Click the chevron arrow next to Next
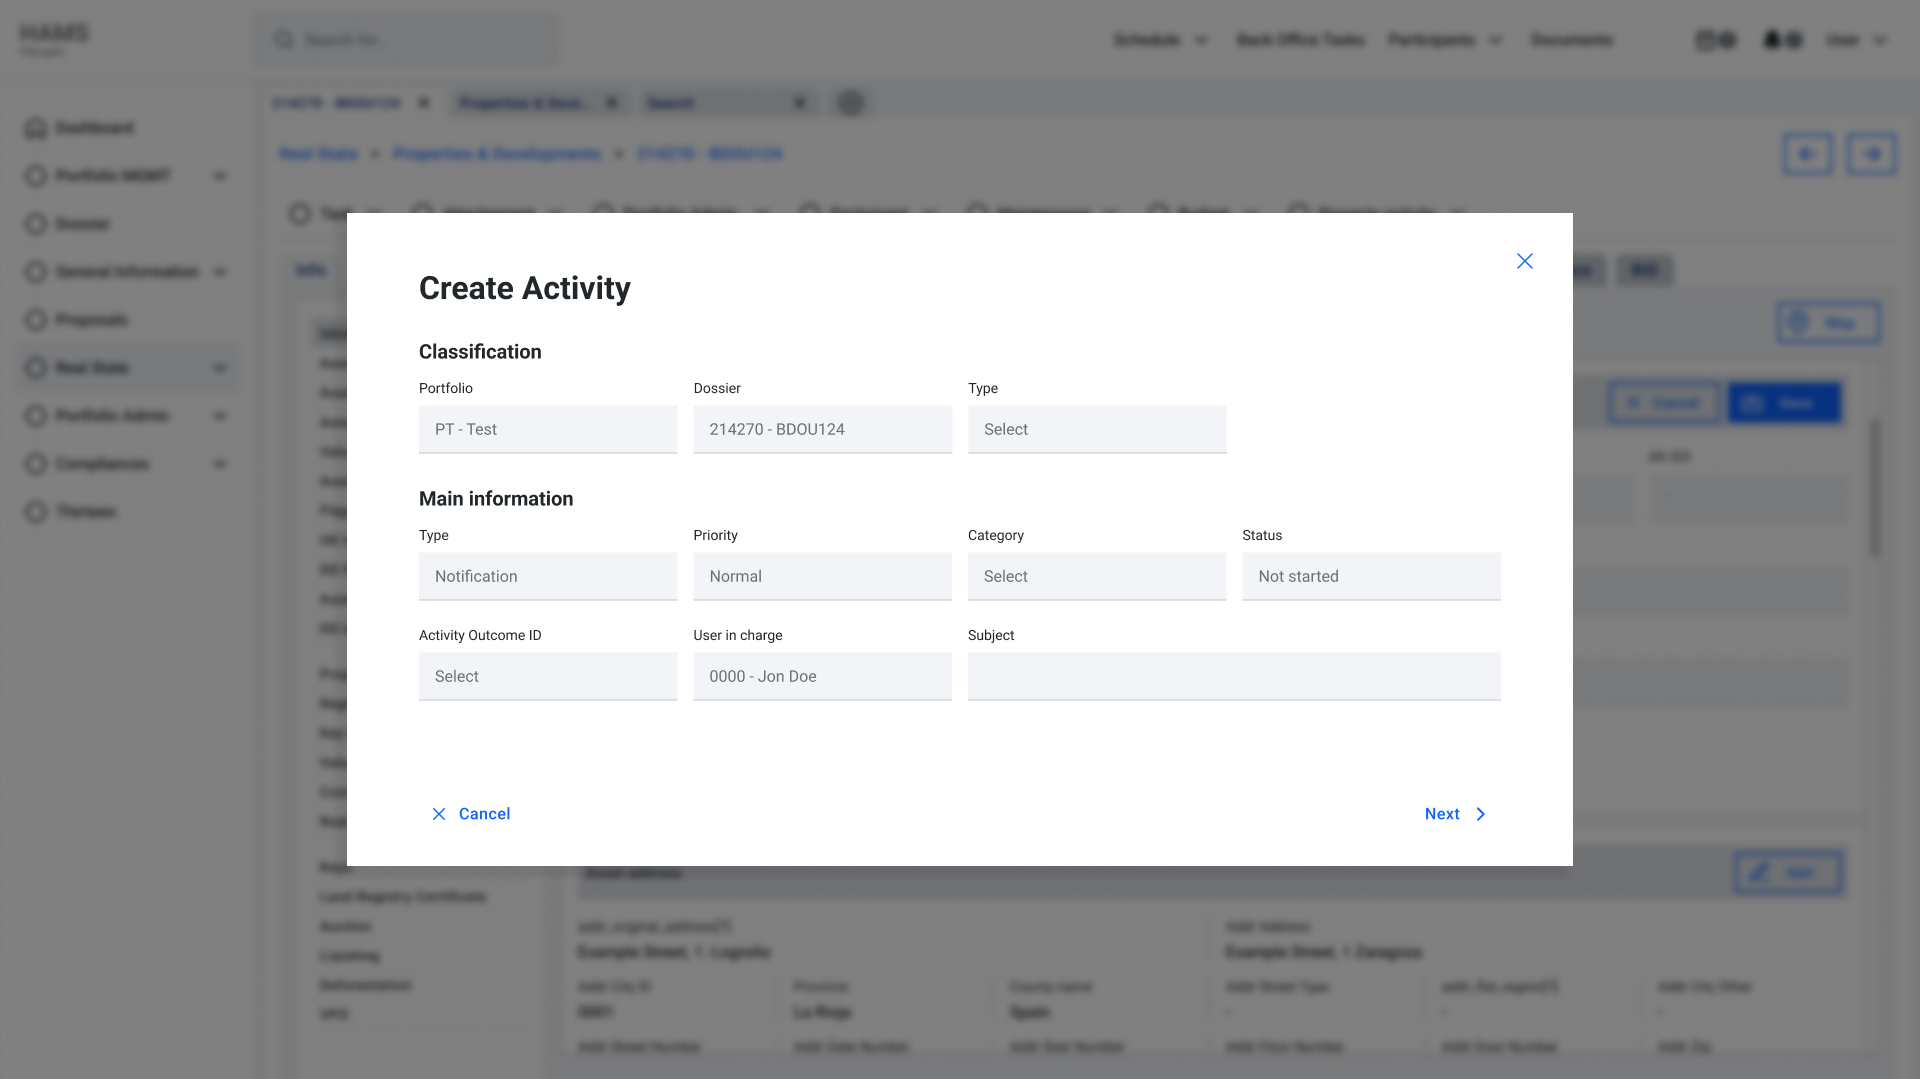Image resolution: width=1920 pixels, height=1079 pixels. 1481,814
